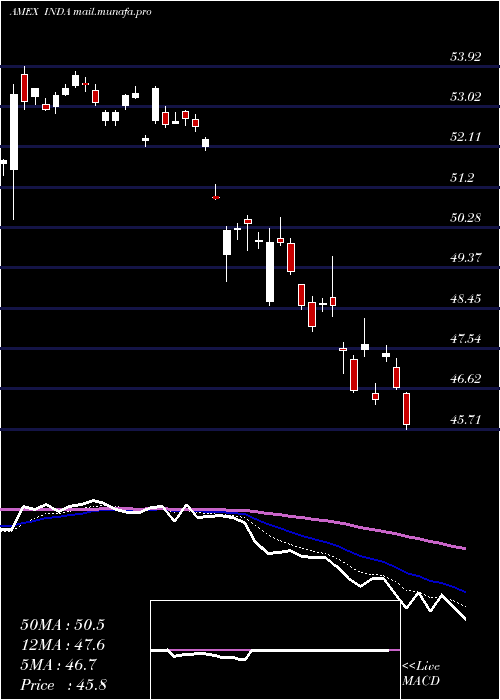Click the 49.37 price level label
Viewport: 500px width, 700px height.
pyautogui.click(x=466, y=258)
